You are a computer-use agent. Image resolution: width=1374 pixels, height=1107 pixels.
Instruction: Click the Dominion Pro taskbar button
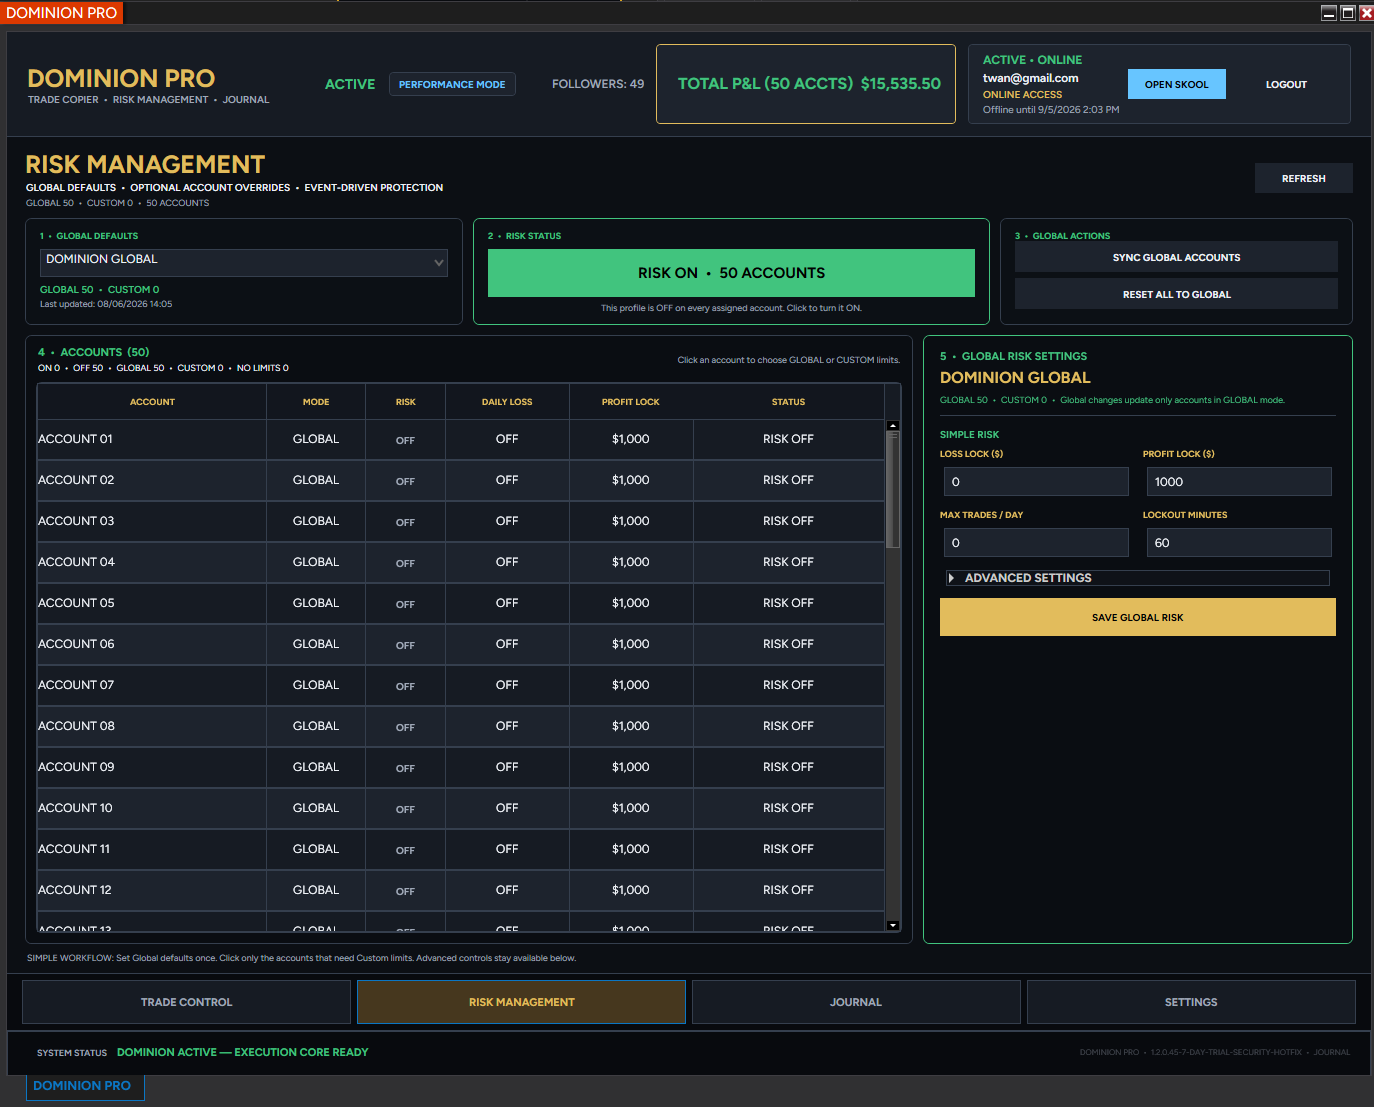(85, 1086)
